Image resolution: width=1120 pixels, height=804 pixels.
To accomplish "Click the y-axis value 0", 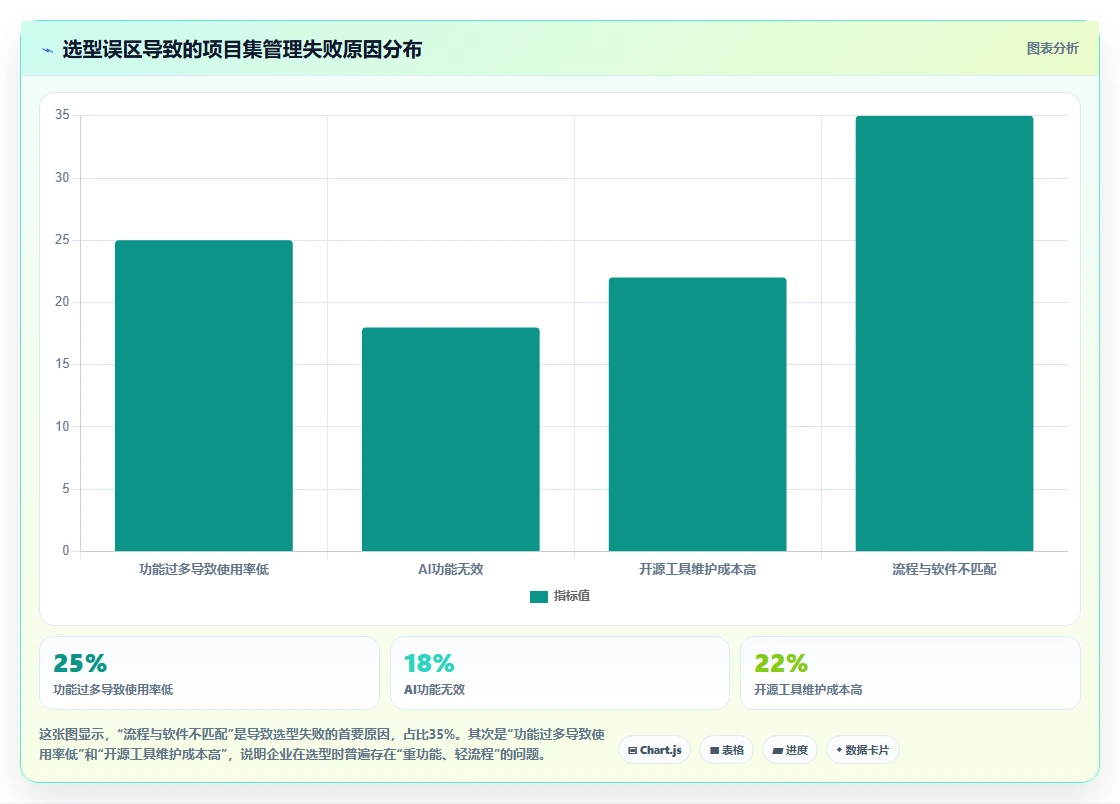I will coord(66,551).
